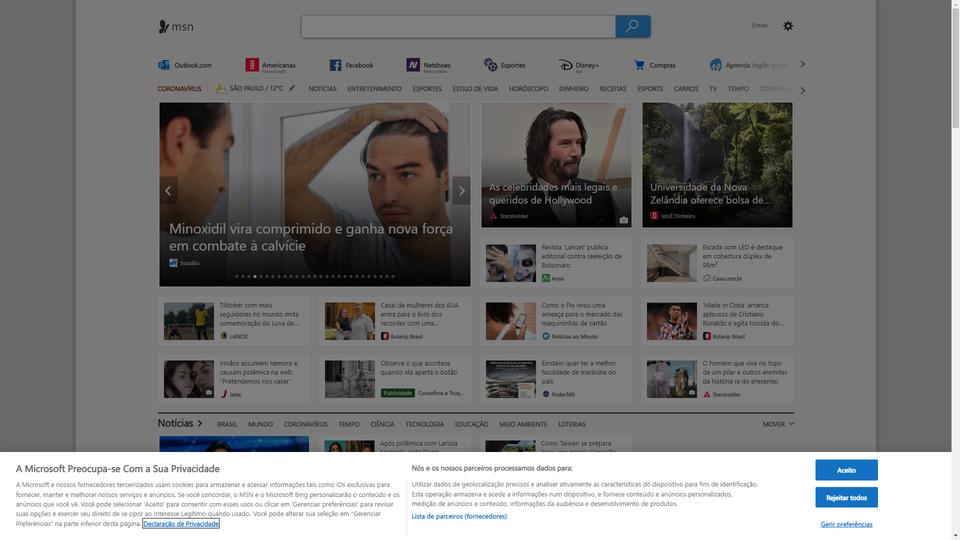Open the CORONAVÍRUS navigation item
The image size is (960, 540).
pos(179,89)
